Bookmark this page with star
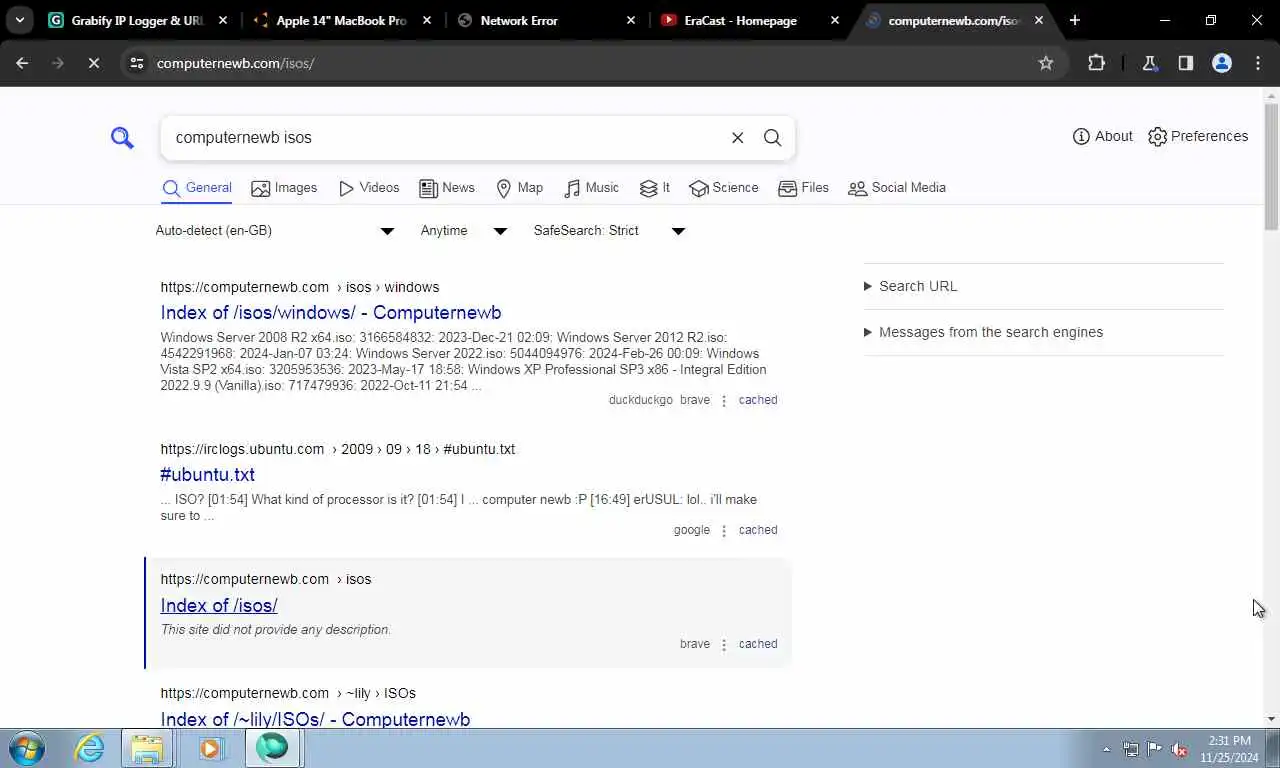This screenshot has width=1280, height=768. coord(1046,63)
